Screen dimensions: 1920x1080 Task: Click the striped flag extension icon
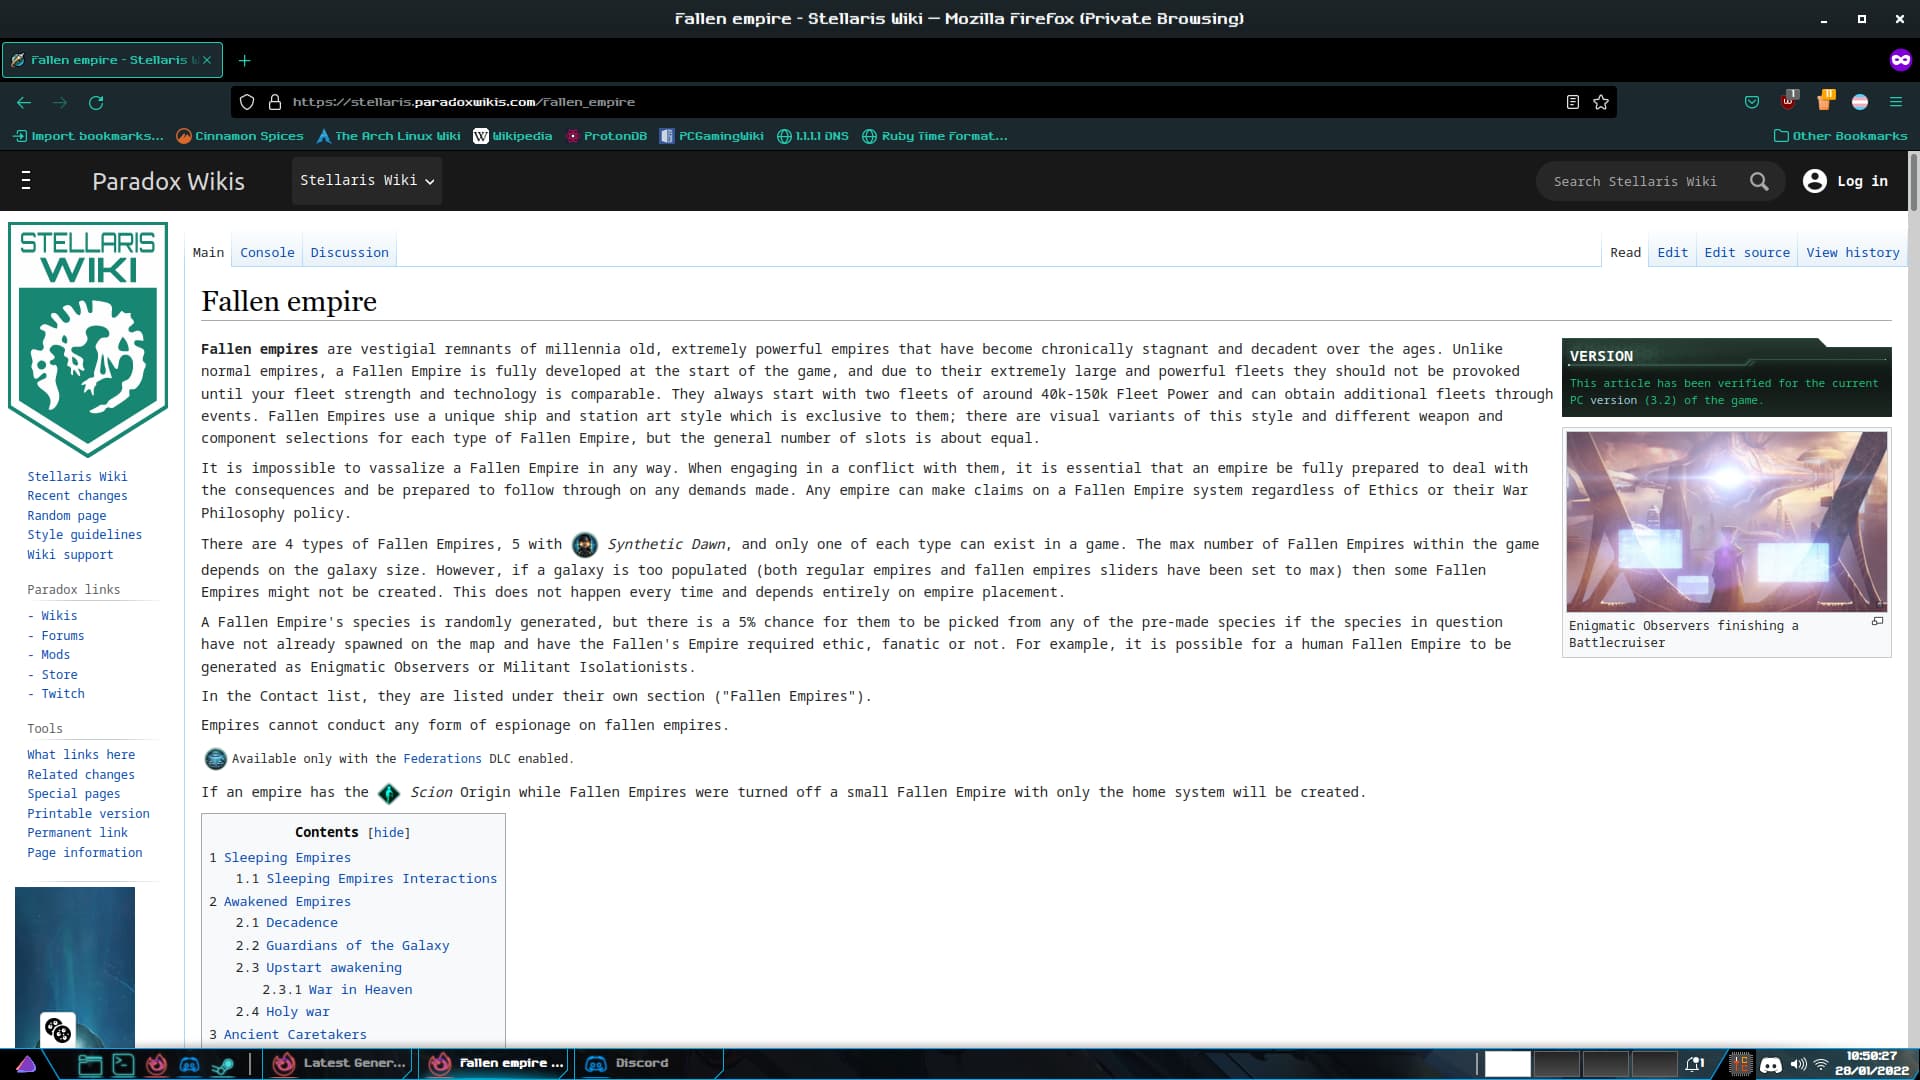(1860, 102)
